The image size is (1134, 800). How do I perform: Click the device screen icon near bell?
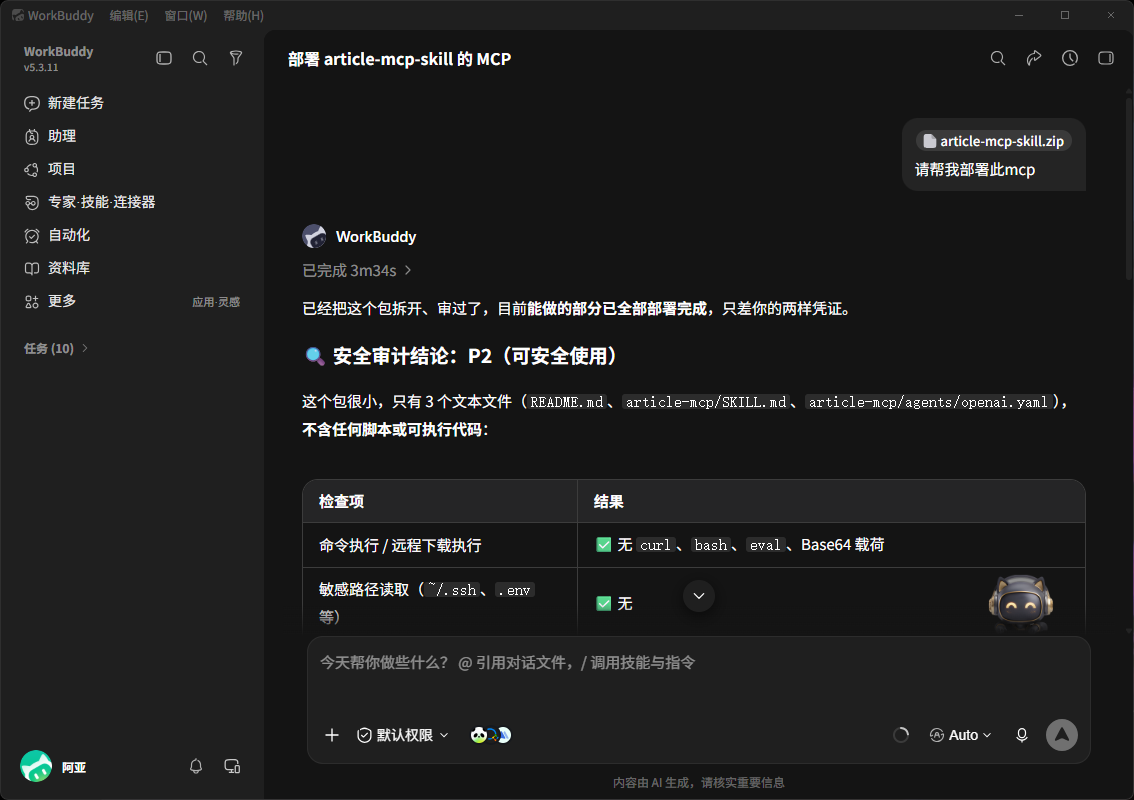pyautogui.click(x=232, y=766)
